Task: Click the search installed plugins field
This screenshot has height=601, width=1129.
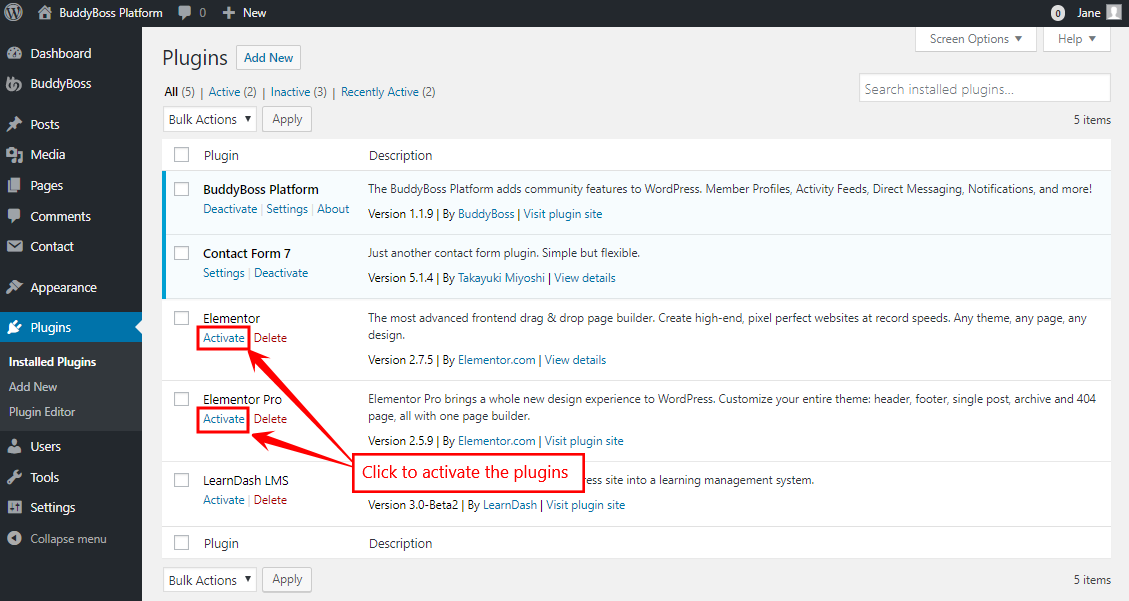Action: (983, 87)
